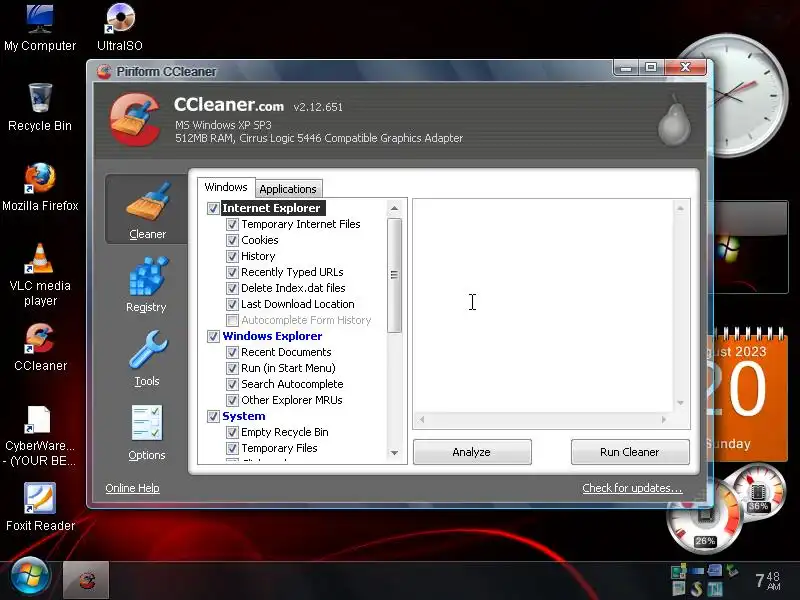Click the version text v2.12.651
Screen dimensions: 800x600
pyautogui.click(x=318, y=107)
